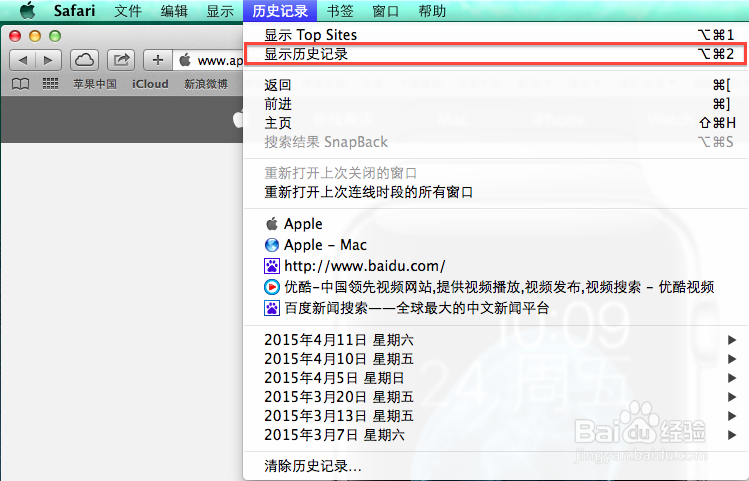749x481 pixels.
Task: Open the 文件 menu
Action: pyautogui.click(x=128, y=11)
